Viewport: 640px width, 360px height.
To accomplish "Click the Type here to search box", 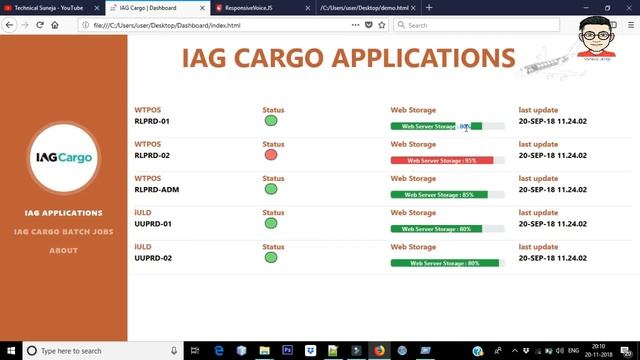I will (x=103, y=351).
